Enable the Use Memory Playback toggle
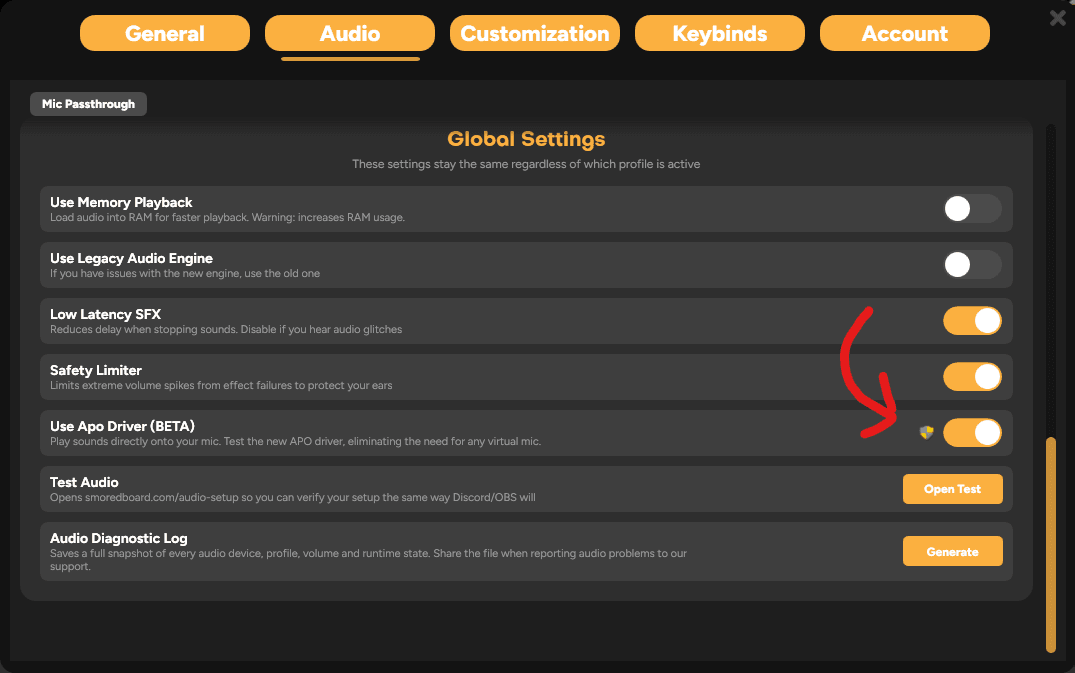This screenshot has height=673, width=1075. (972, 208)
